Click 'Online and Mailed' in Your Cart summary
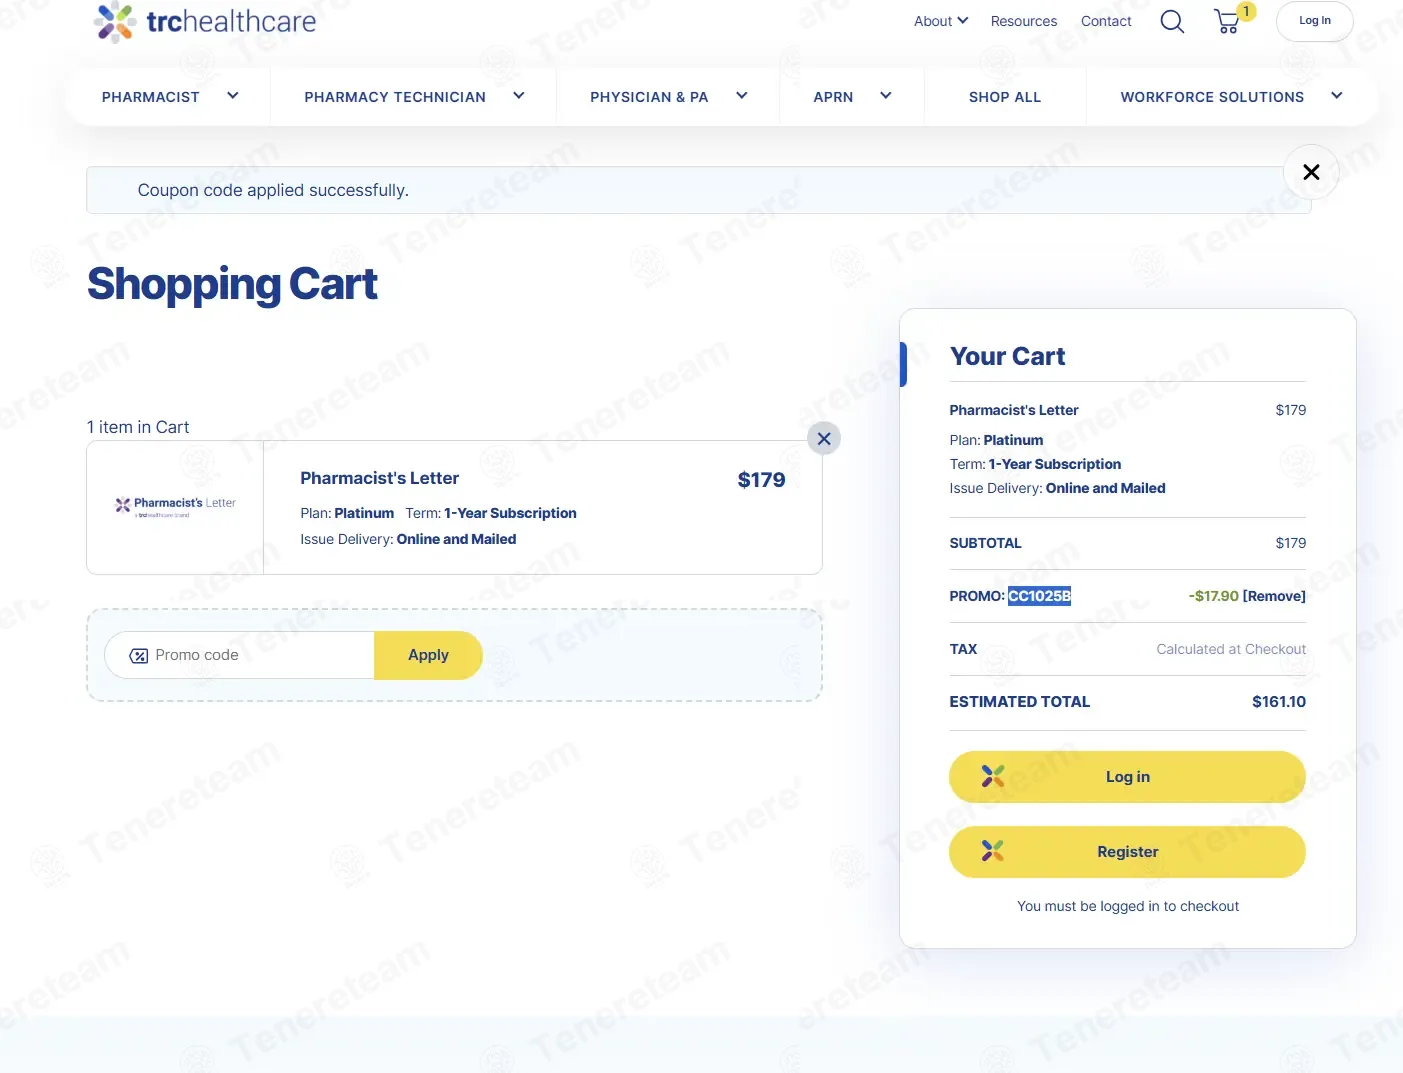The image size is (1403, 1073). coord(1106,488)
